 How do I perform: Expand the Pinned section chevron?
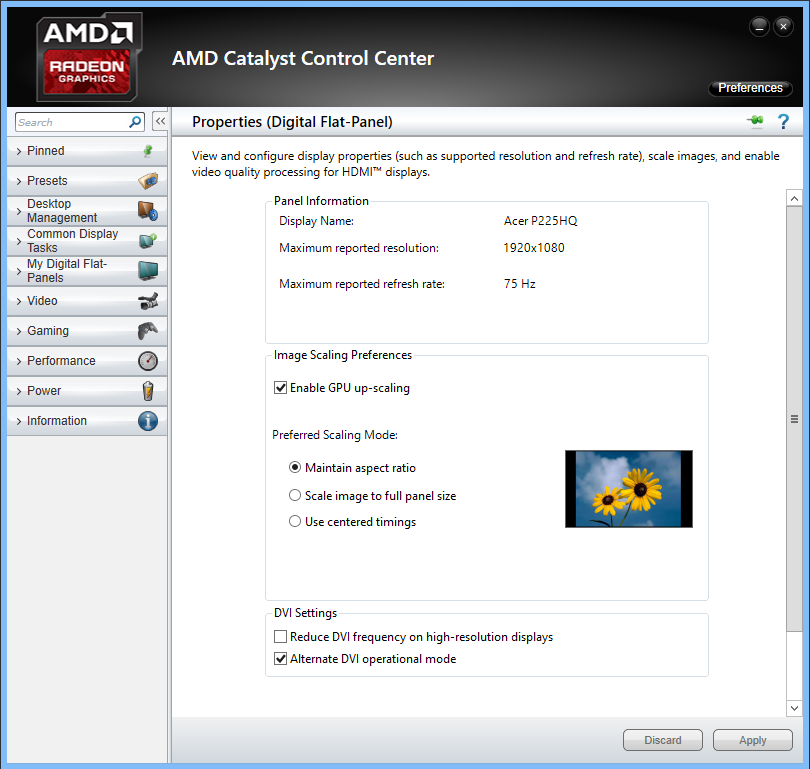(x=19, y=151)
